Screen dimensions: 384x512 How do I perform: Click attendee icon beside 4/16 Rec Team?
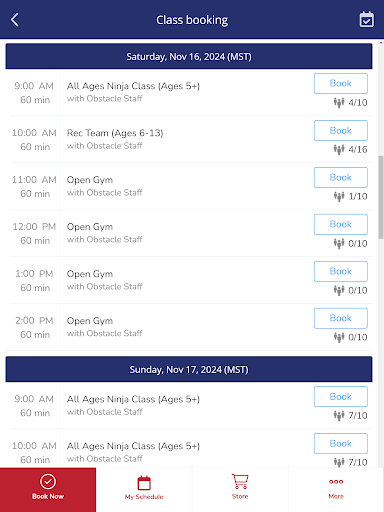tap(339, 150)
